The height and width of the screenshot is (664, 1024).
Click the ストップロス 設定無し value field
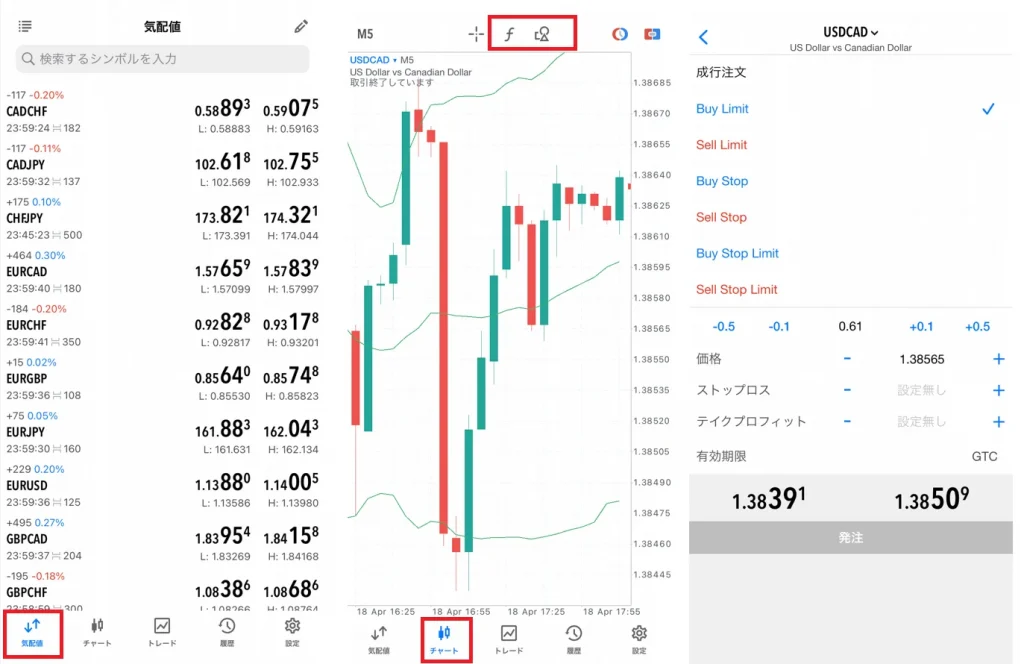point(921,390)
